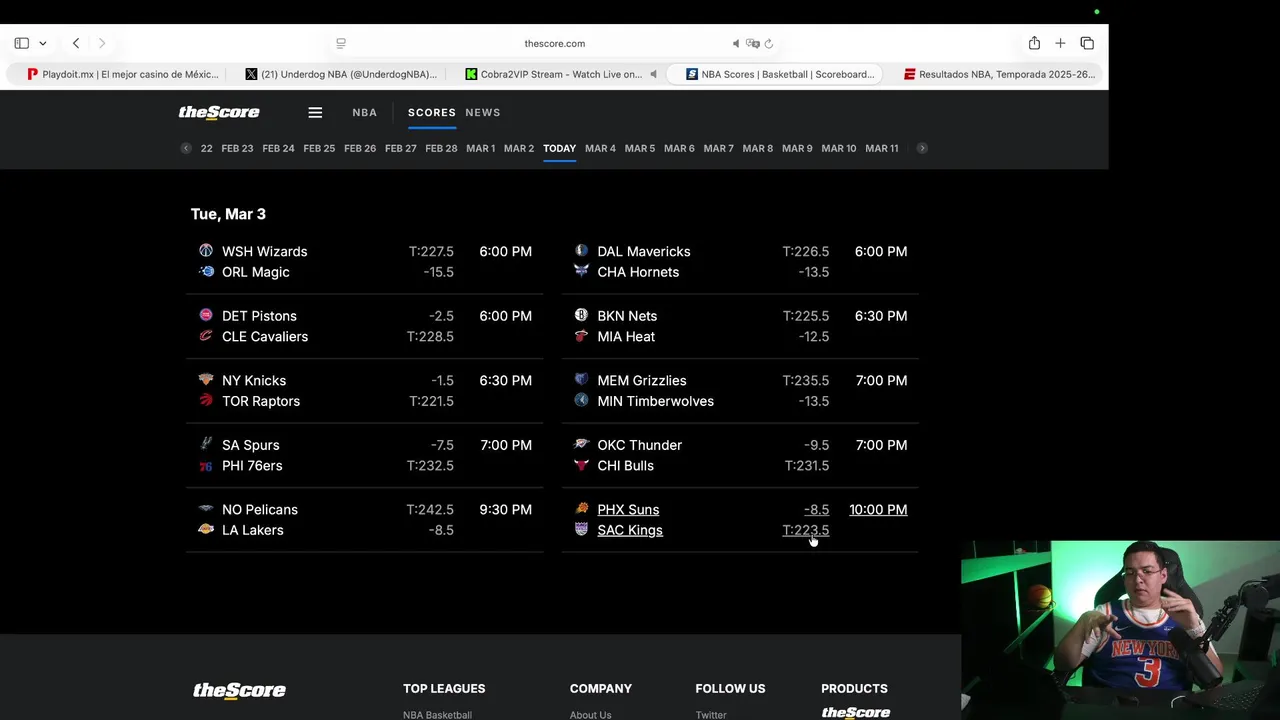The width and height of the screenshot is (1280, 720).
Task: Open About Us under Company
Action: coord(590,714)
